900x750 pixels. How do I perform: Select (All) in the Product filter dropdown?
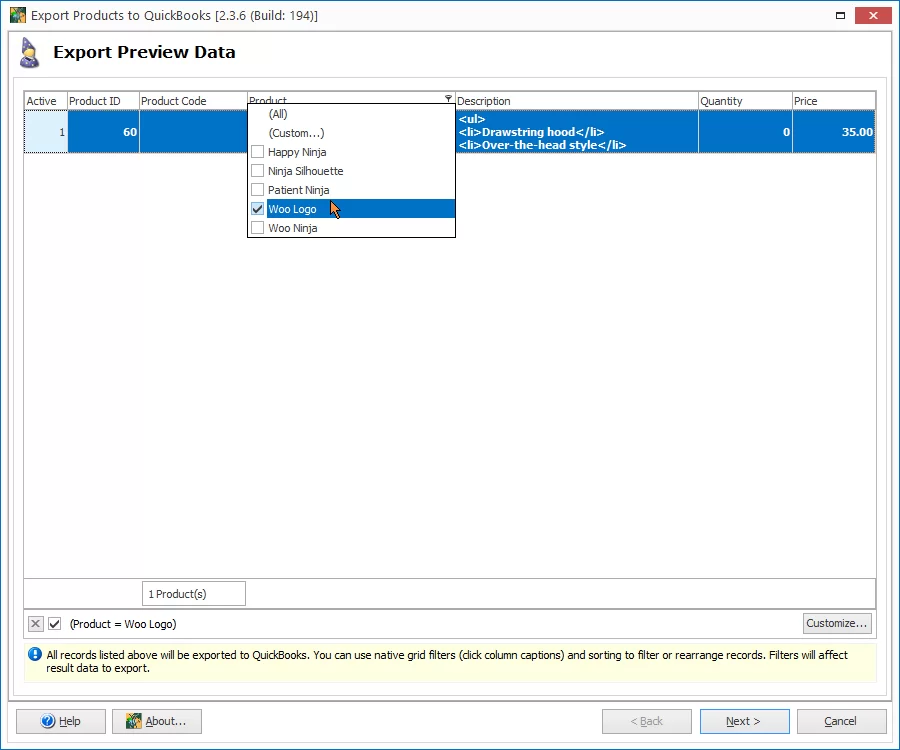pos(276,113)
